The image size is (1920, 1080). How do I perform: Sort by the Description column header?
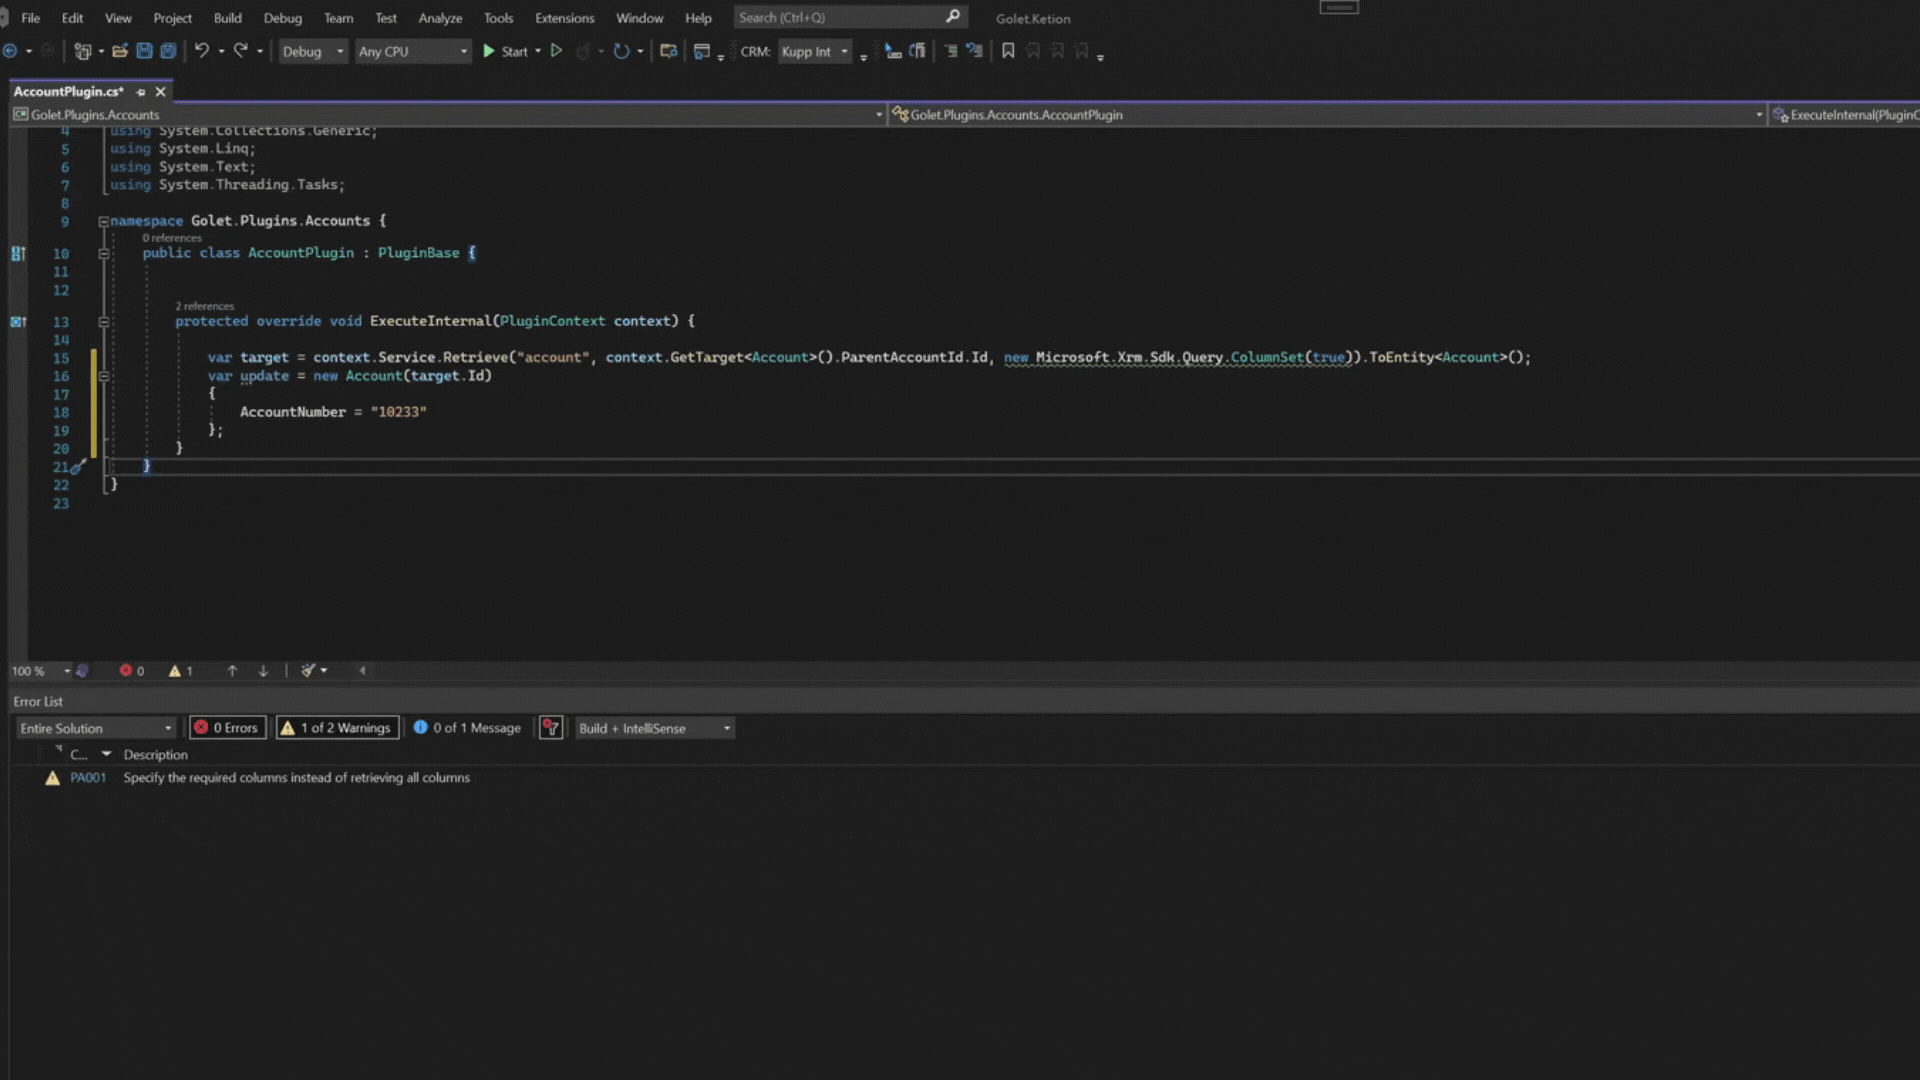click(x=155, y=755)
